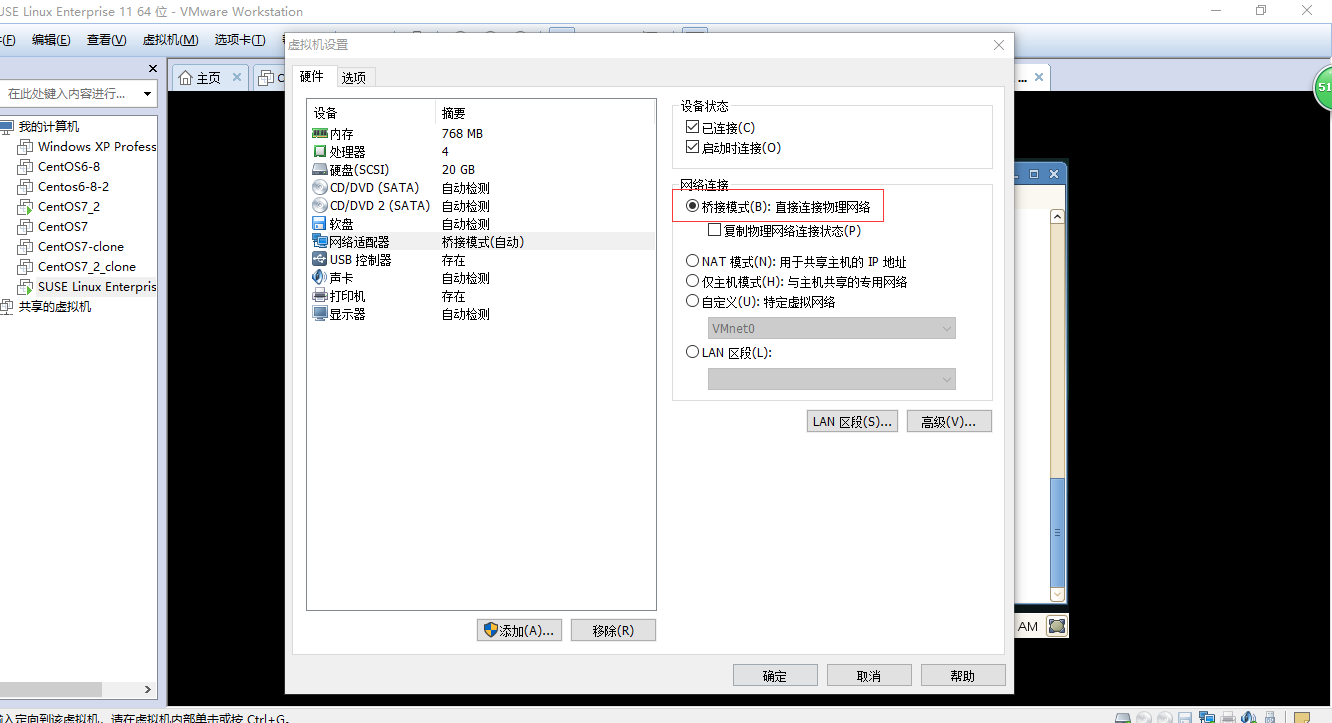Open the 查看(V) menu

pos(106,40)
